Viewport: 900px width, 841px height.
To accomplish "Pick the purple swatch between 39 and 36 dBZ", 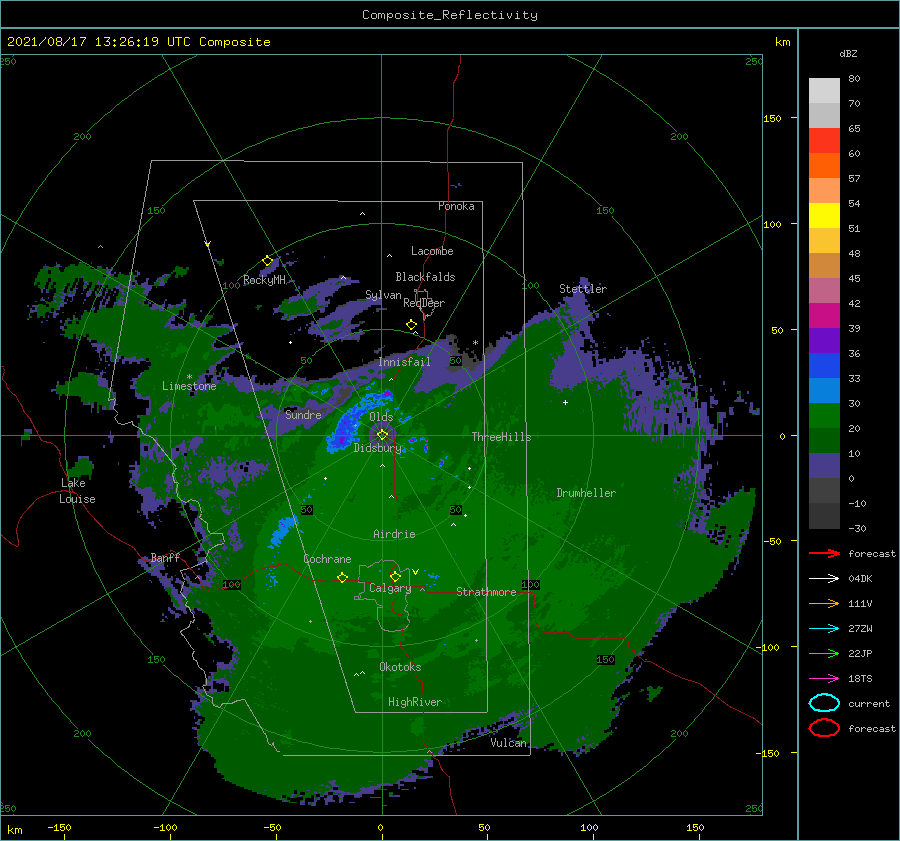I will tap(824, 341).
